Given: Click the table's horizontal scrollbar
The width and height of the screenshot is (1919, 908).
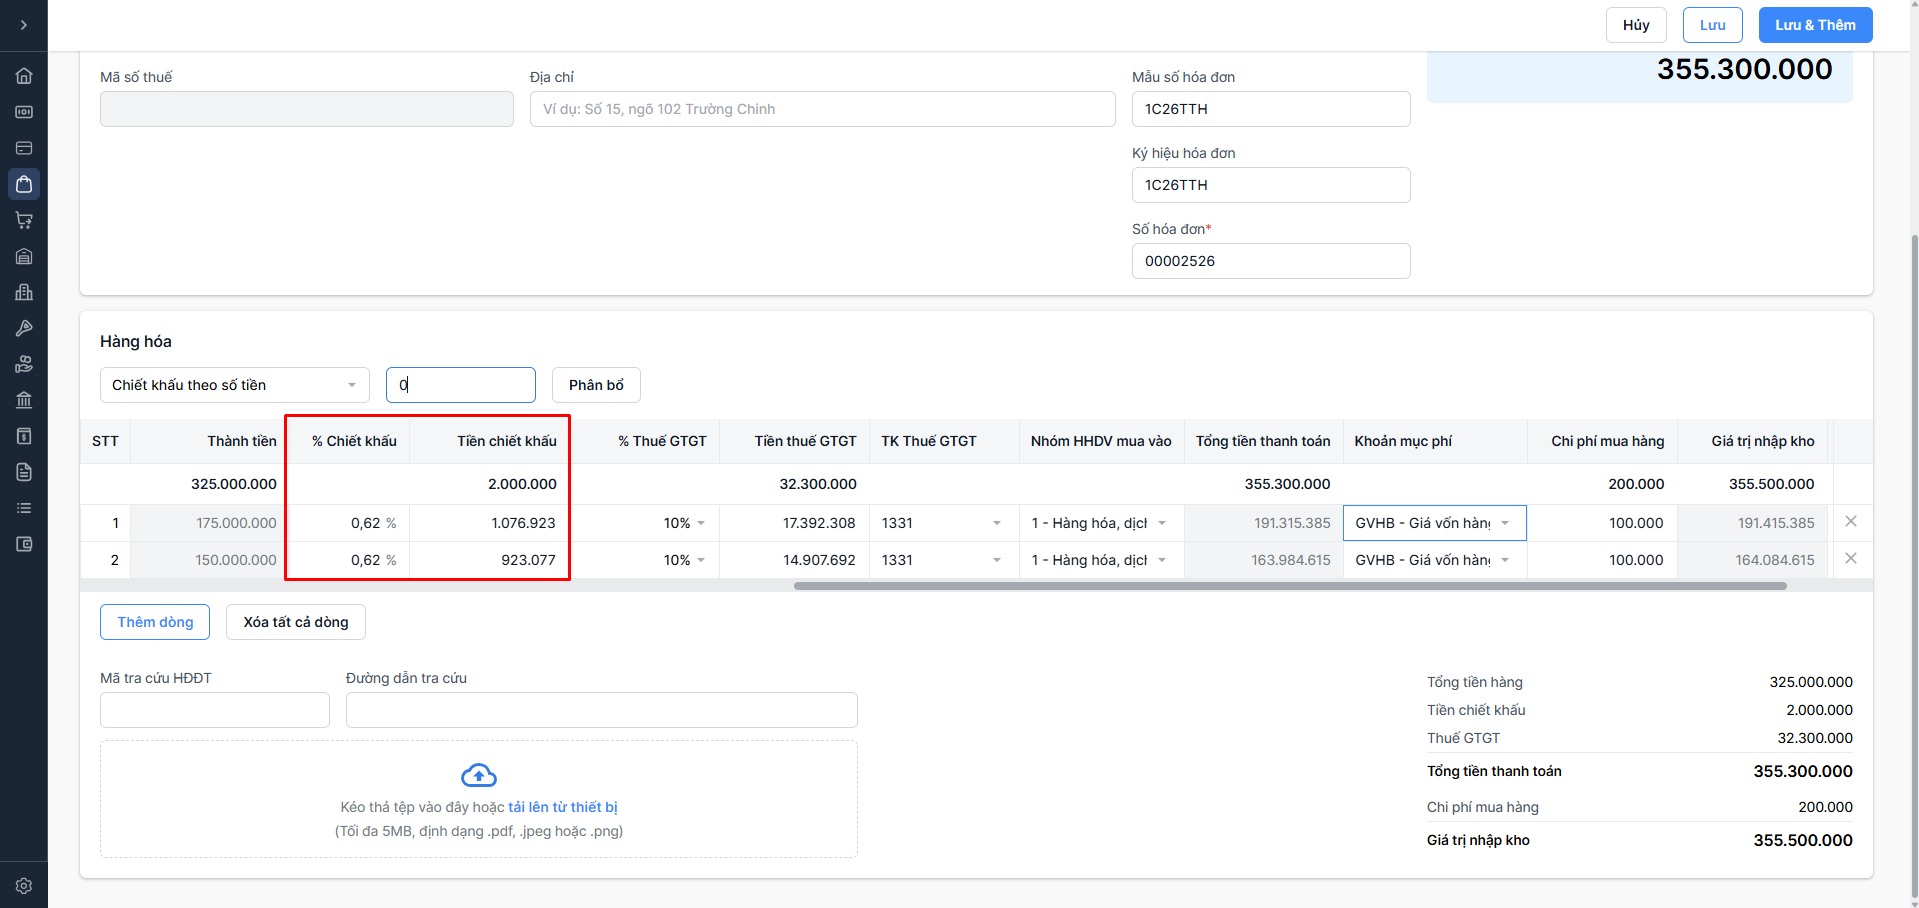Looking at the screenshot, I should pos(1289,586).
